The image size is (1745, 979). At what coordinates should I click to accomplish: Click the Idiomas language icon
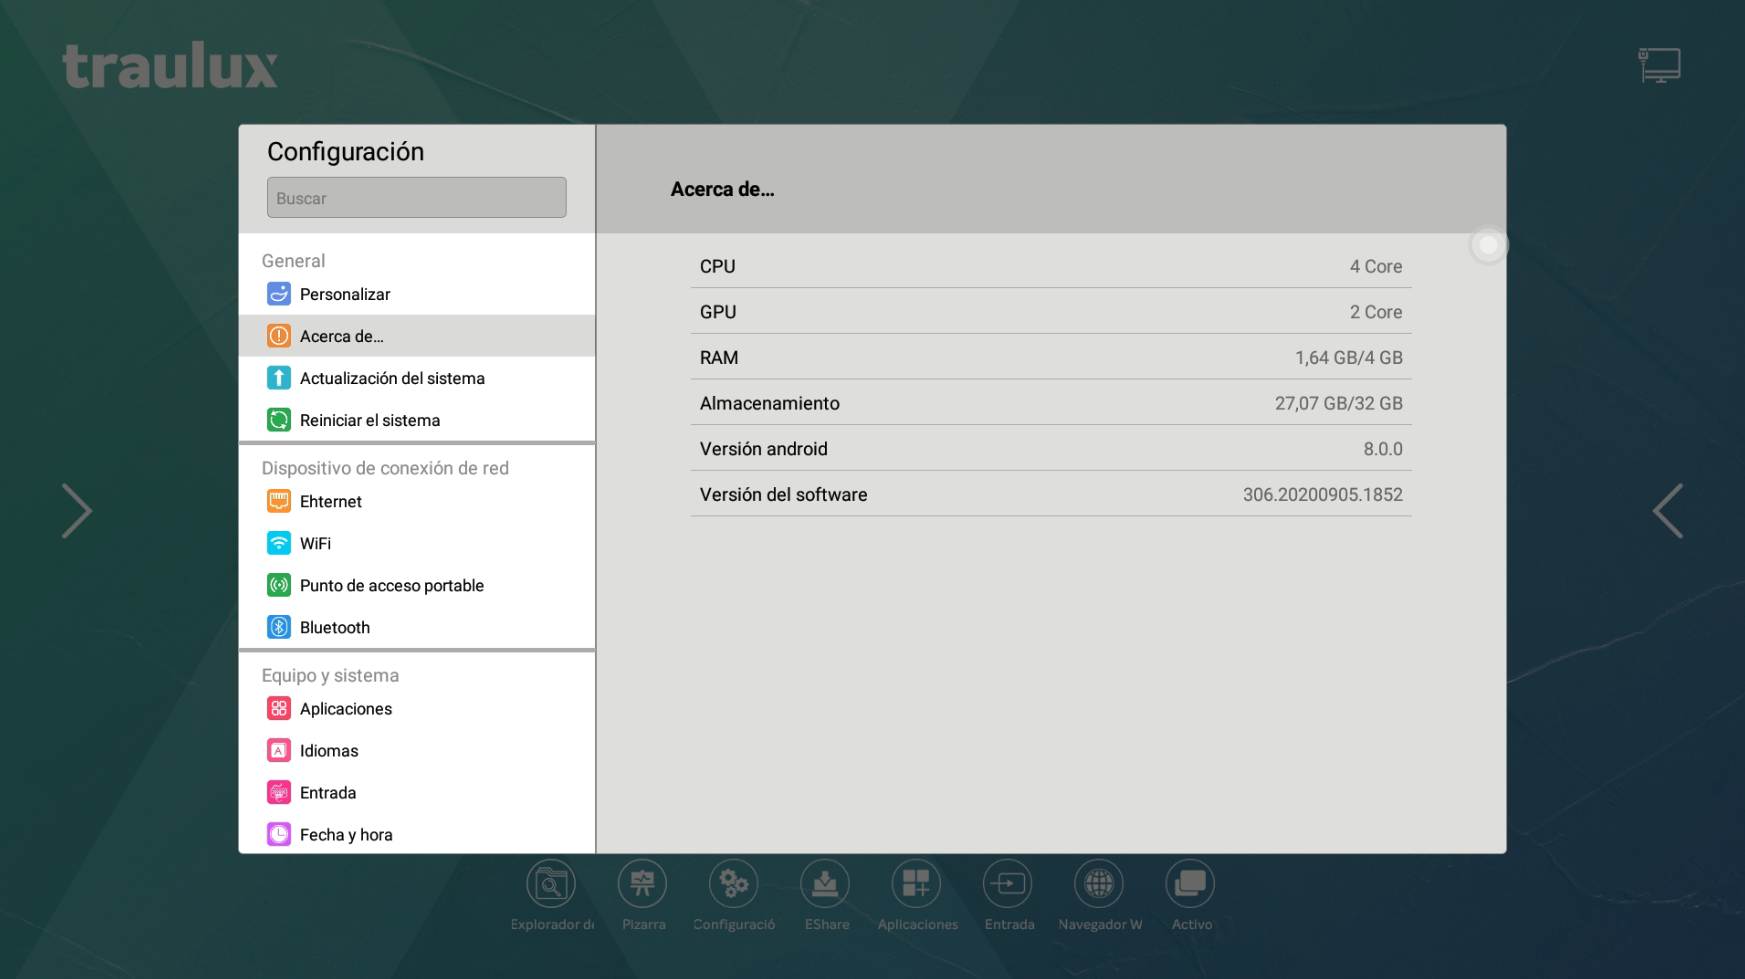click(x=279, y=751)
